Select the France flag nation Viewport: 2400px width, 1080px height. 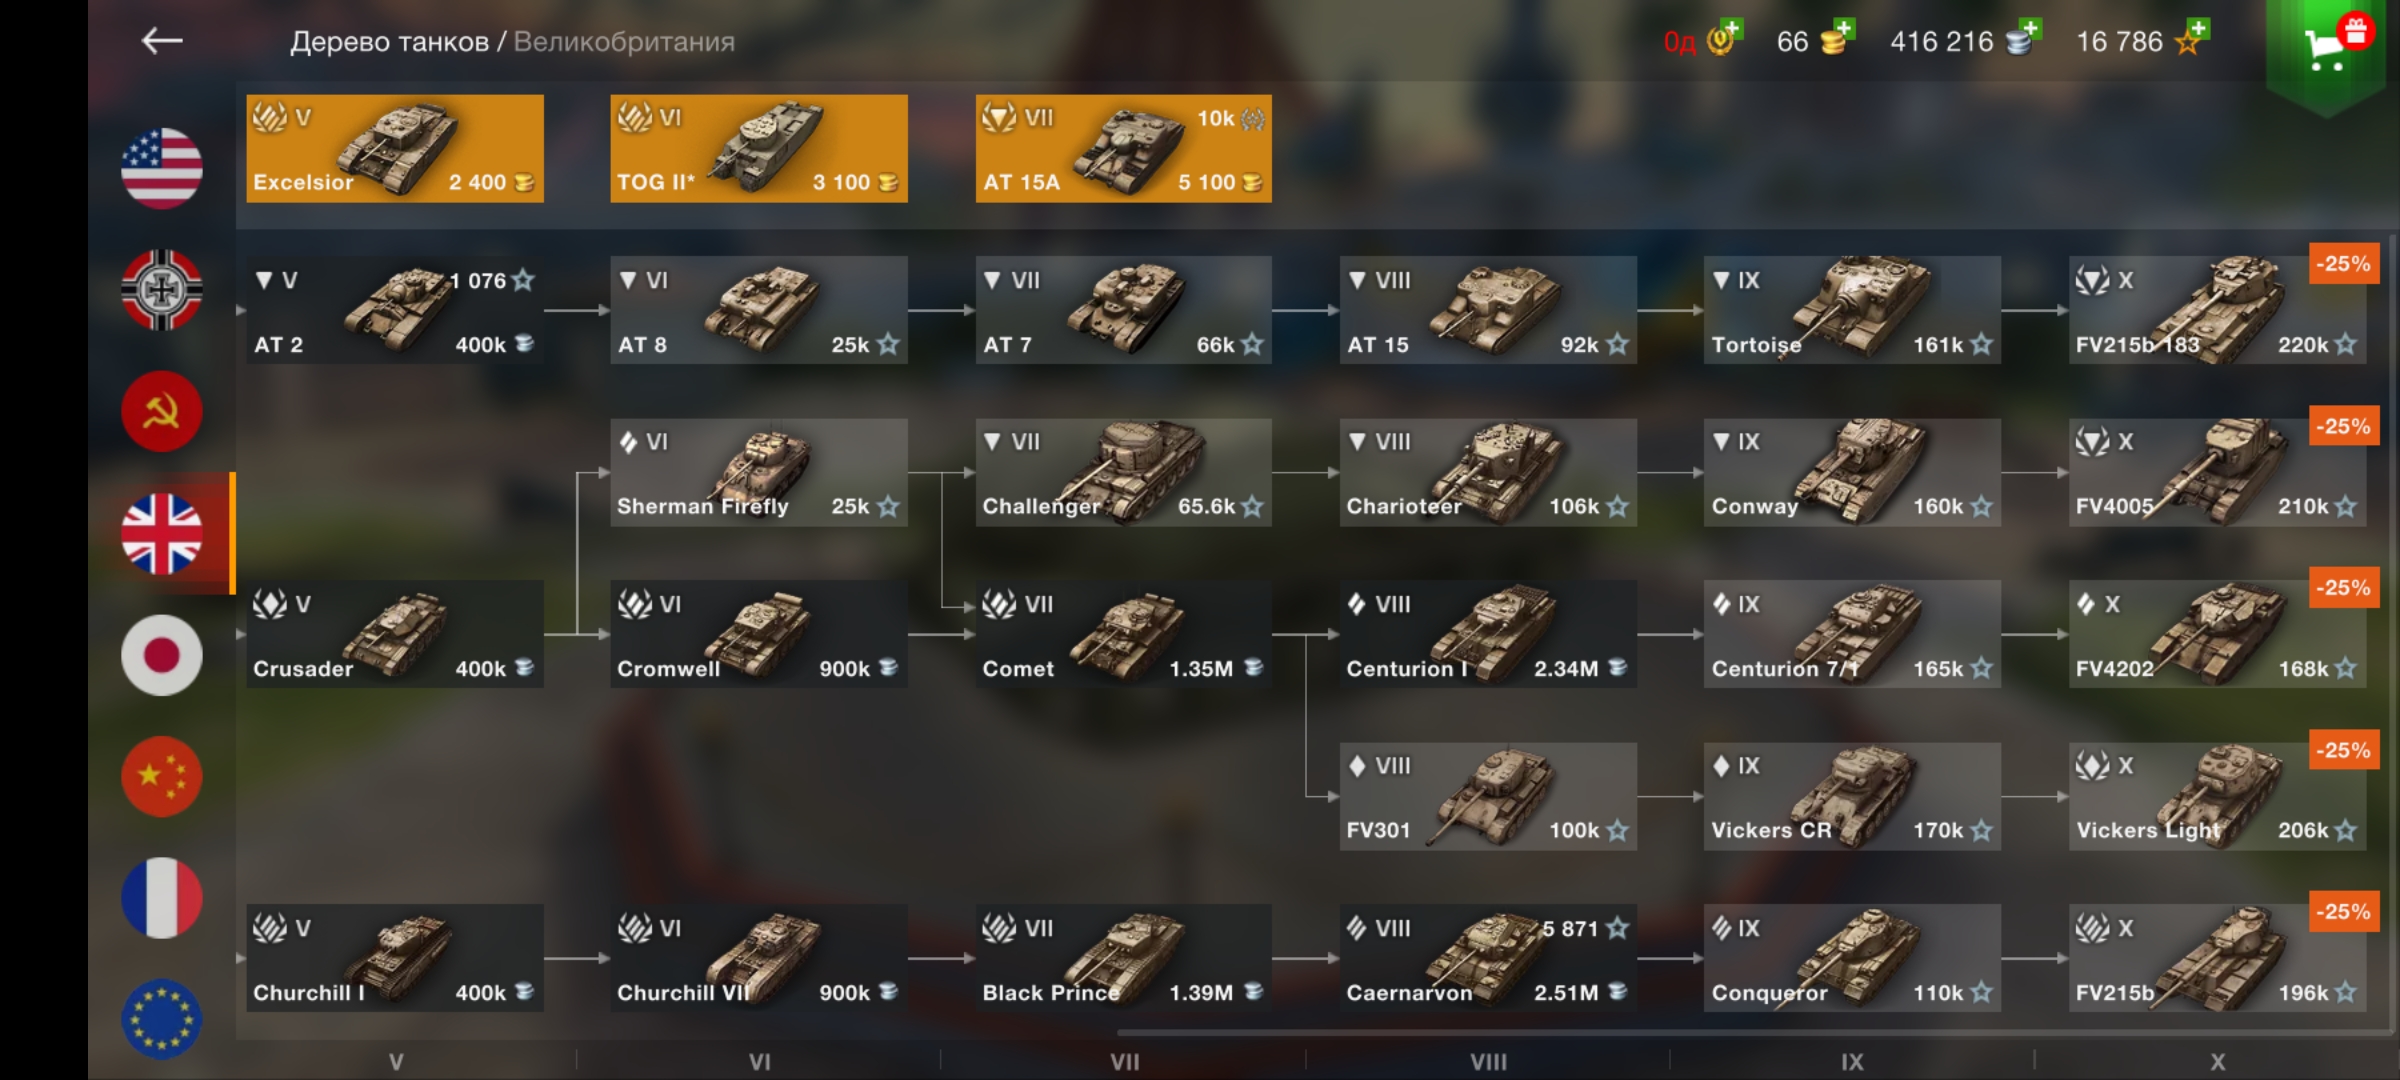[x=162, y=898]
